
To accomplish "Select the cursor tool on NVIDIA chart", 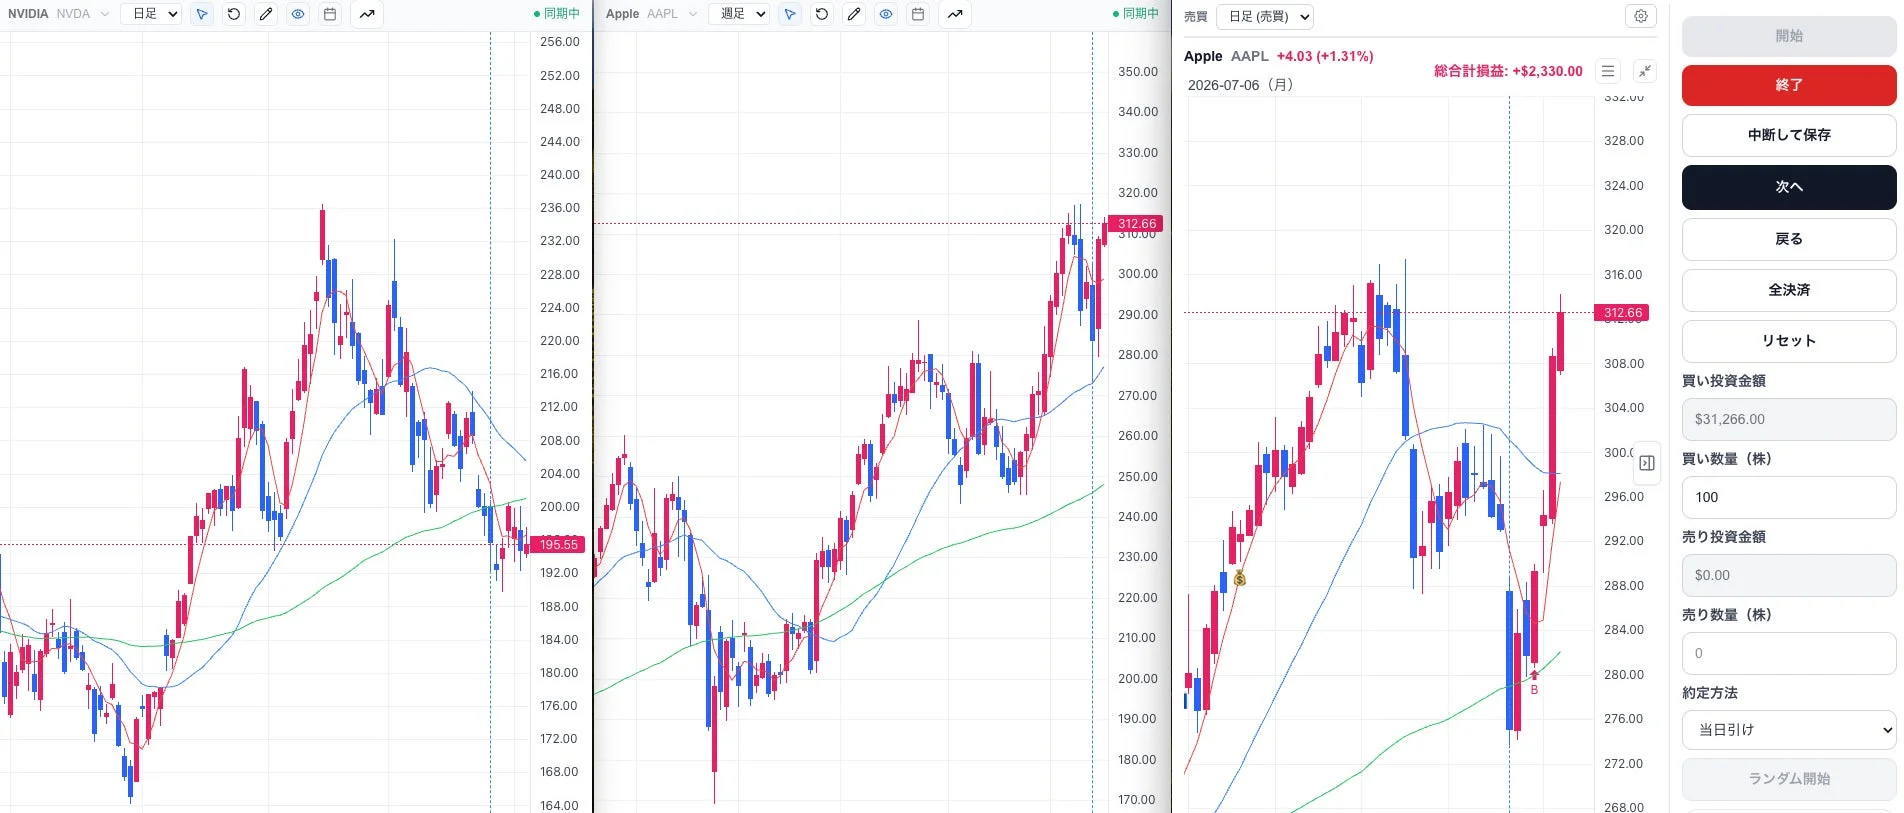I will tap(202, 14).
